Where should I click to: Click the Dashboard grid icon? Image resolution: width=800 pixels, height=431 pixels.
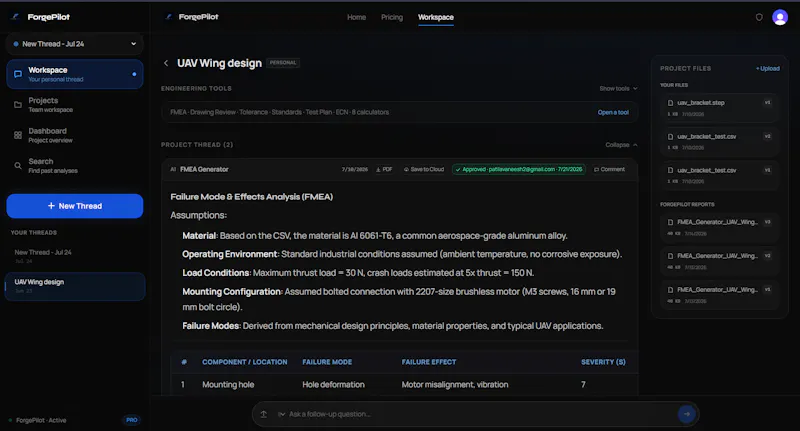pyautogui.click(x=18, y=135)
